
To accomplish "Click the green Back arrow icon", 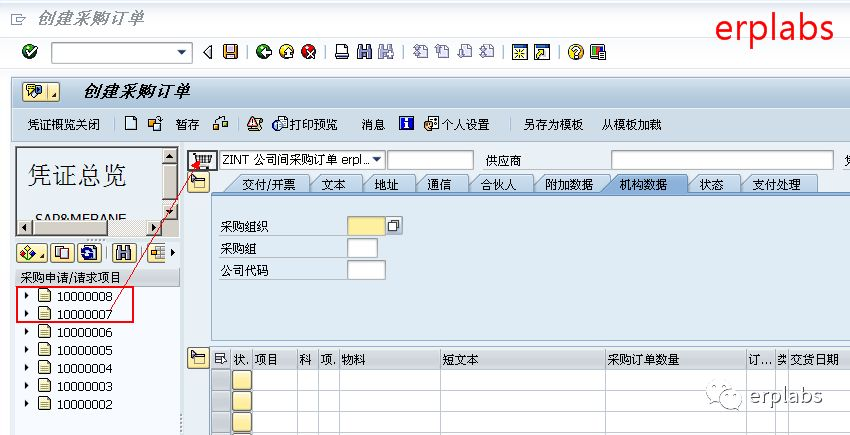I will (264, 52).
